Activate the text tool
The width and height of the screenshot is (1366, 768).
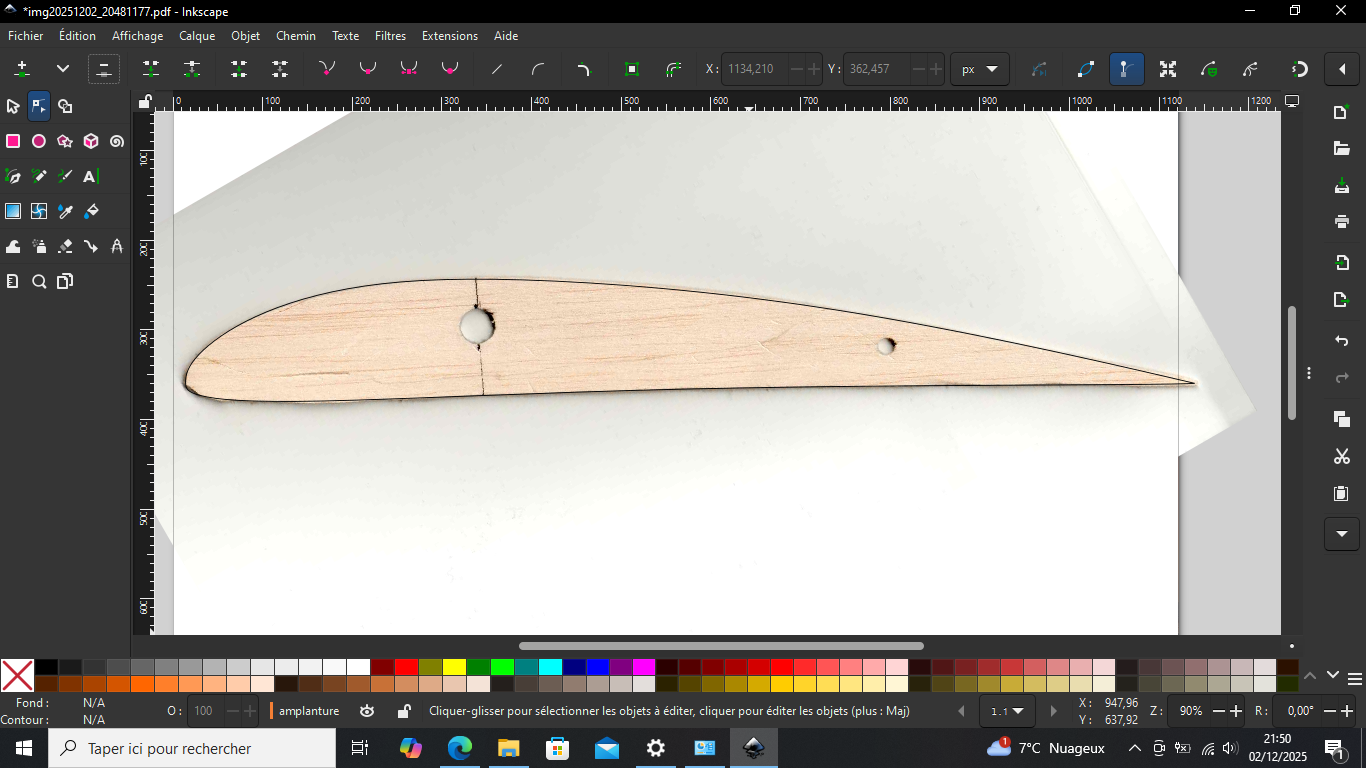coord(90,176)
